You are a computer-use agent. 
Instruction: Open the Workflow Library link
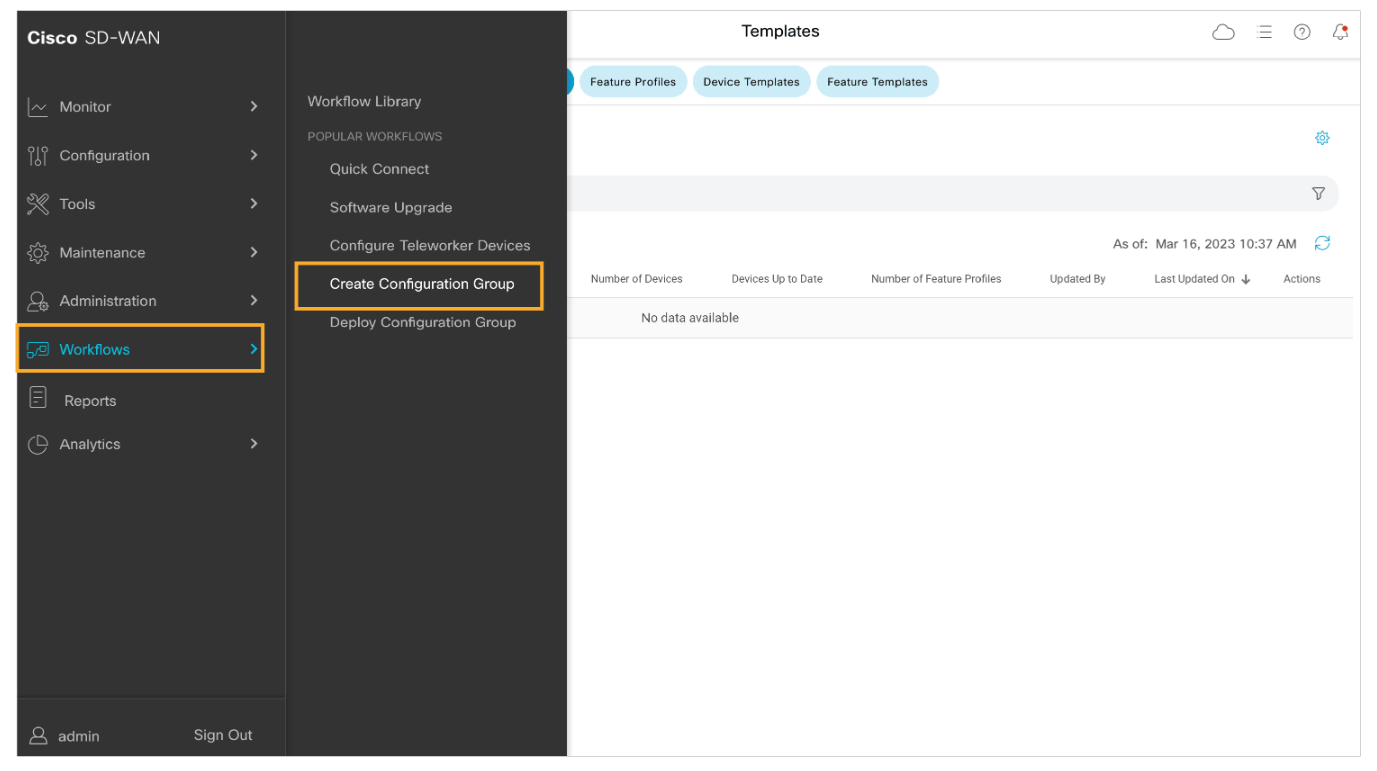pyautogui.click(x=364, y=101)
